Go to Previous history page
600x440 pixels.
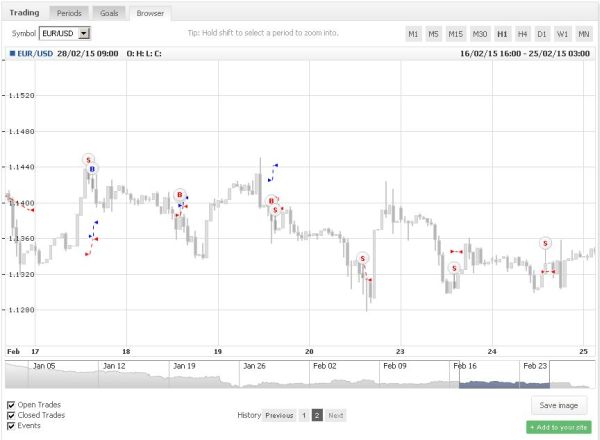click(x=280, y=415)
